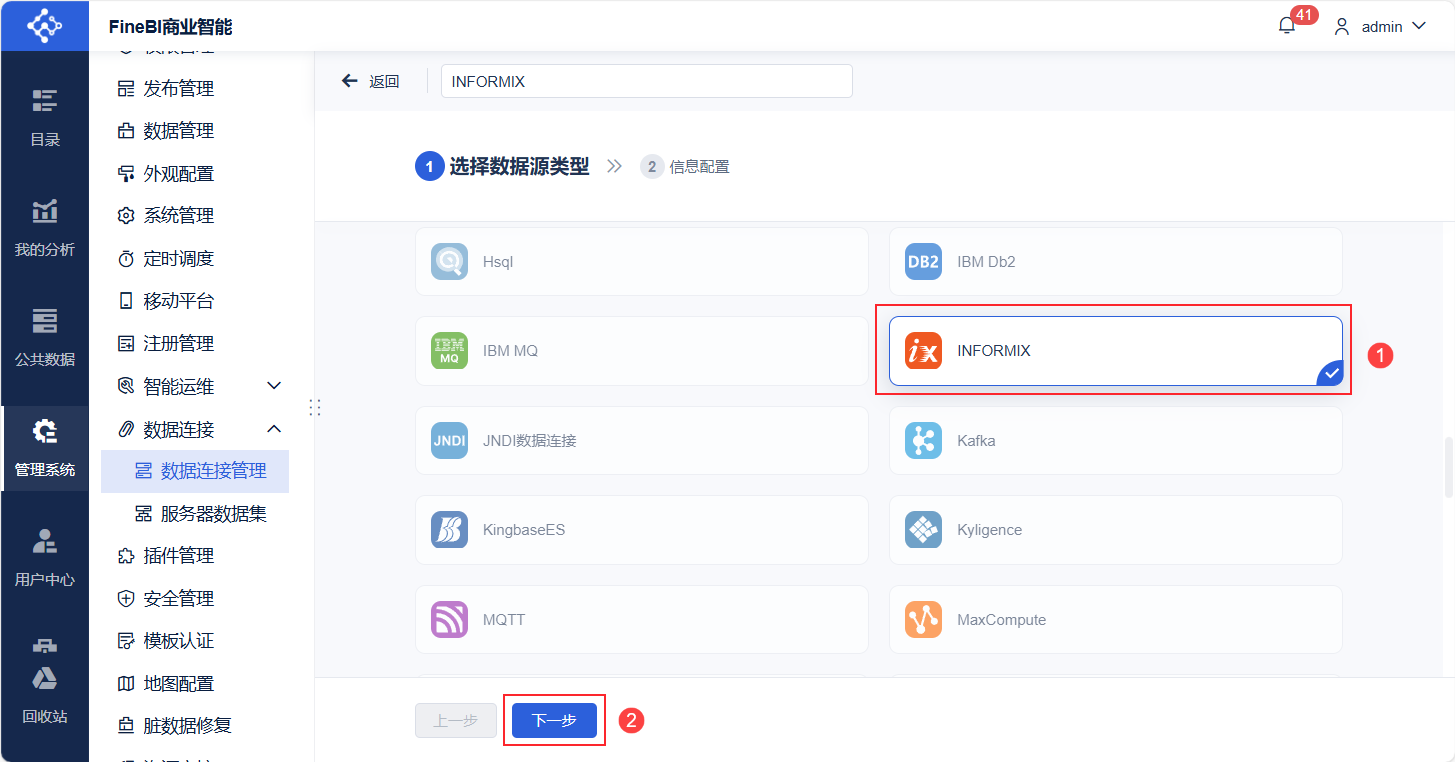This screenshot has width=1455, height=762.
Task: Click the 外观配置 menu icon
Action: pos(126,174)
